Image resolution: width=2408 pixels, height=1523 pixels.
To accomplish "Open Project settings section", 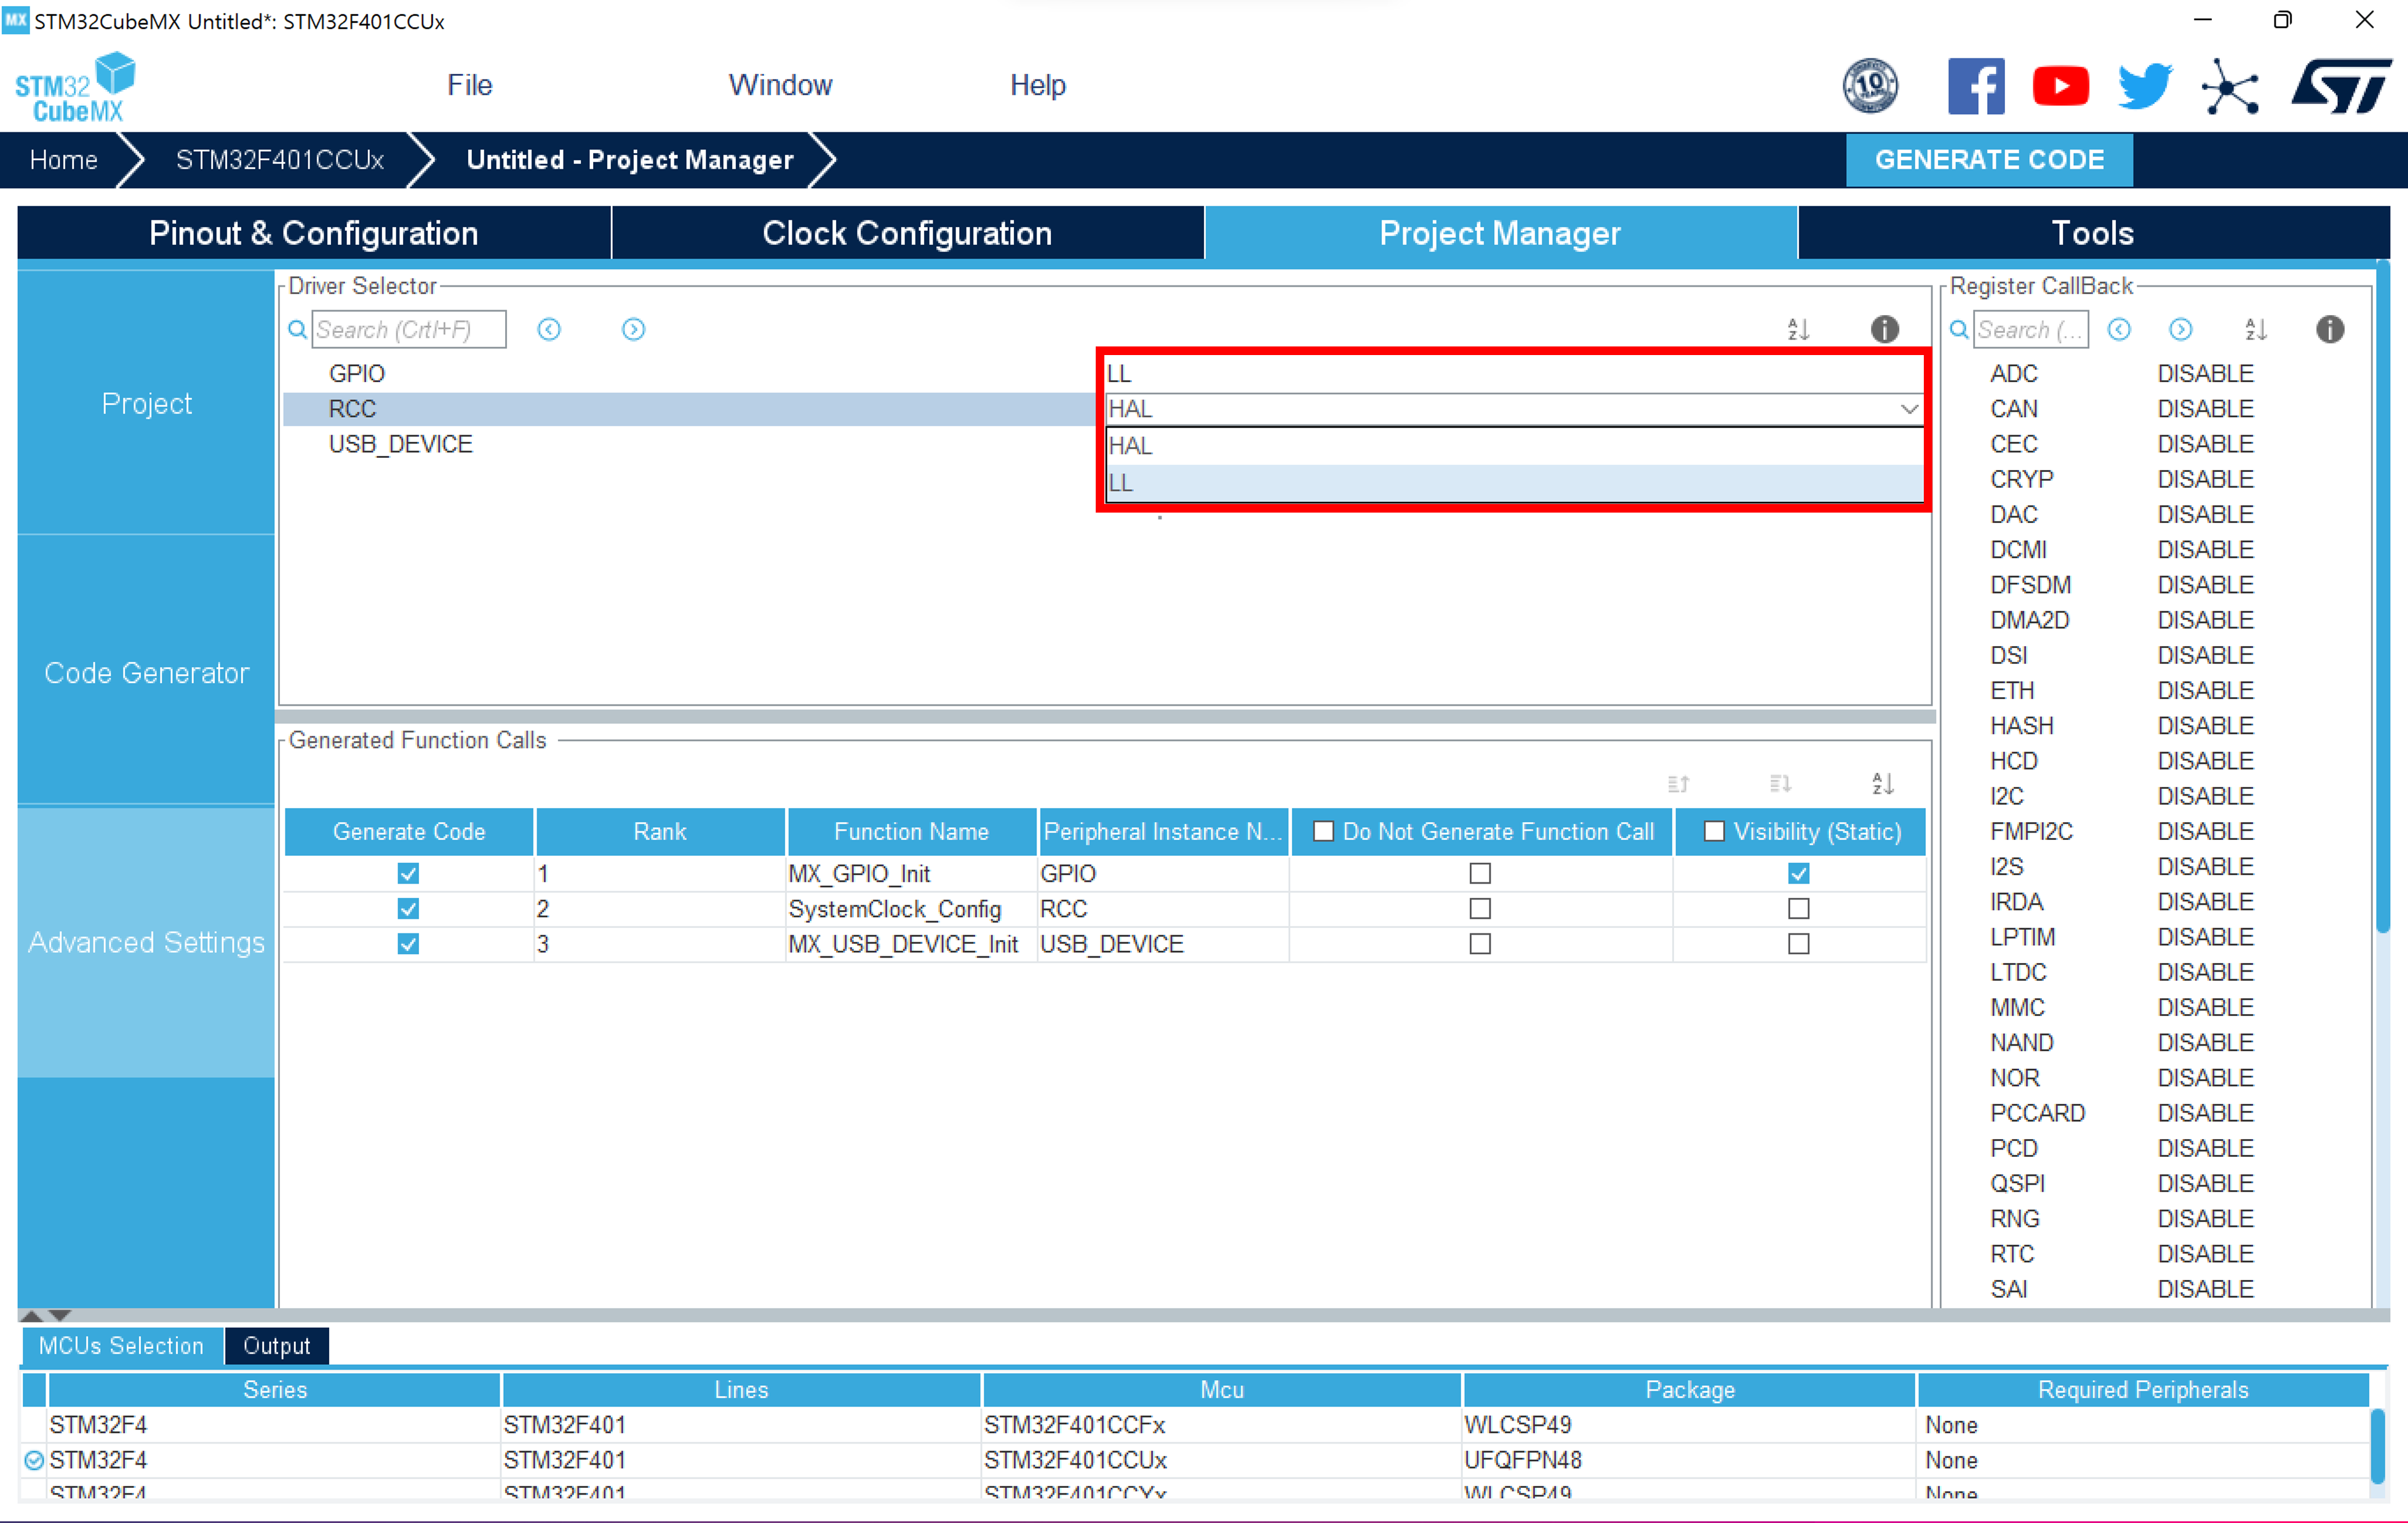I will point(146,403).
